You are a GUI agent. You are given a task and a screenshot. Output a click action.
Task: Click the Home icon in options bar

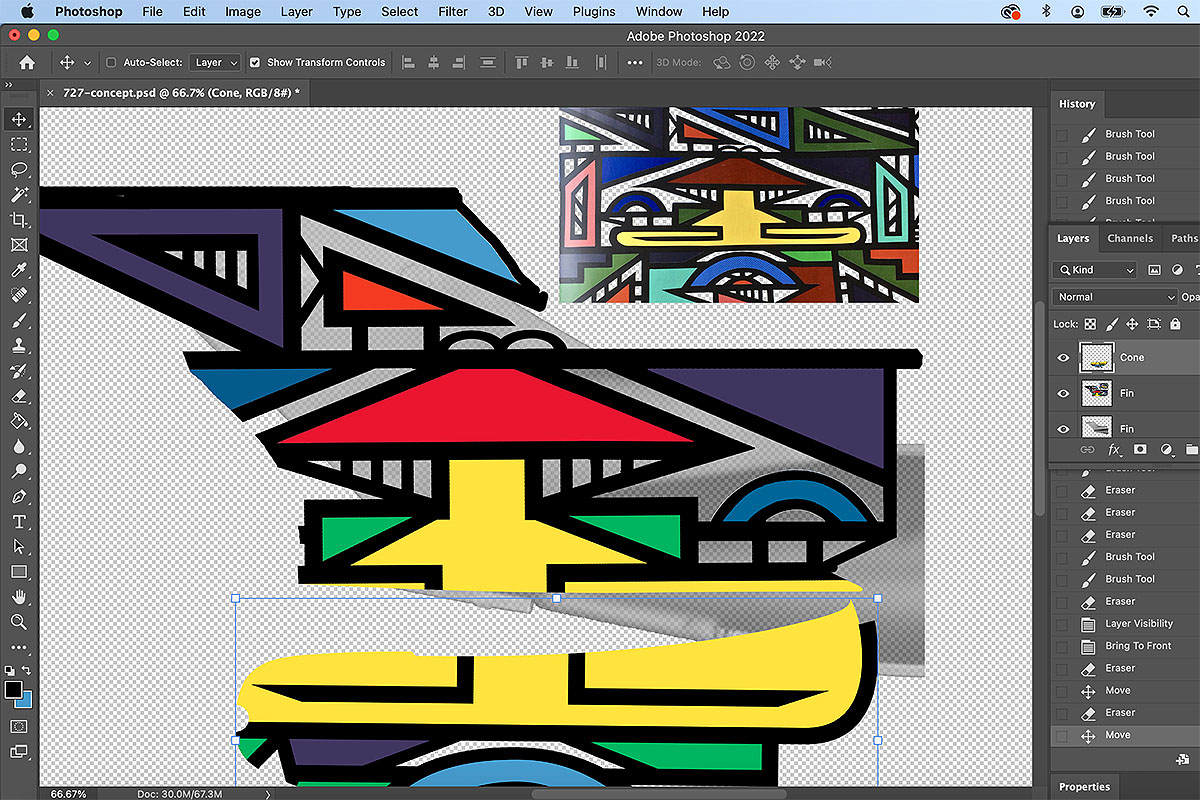coord(27,62)
